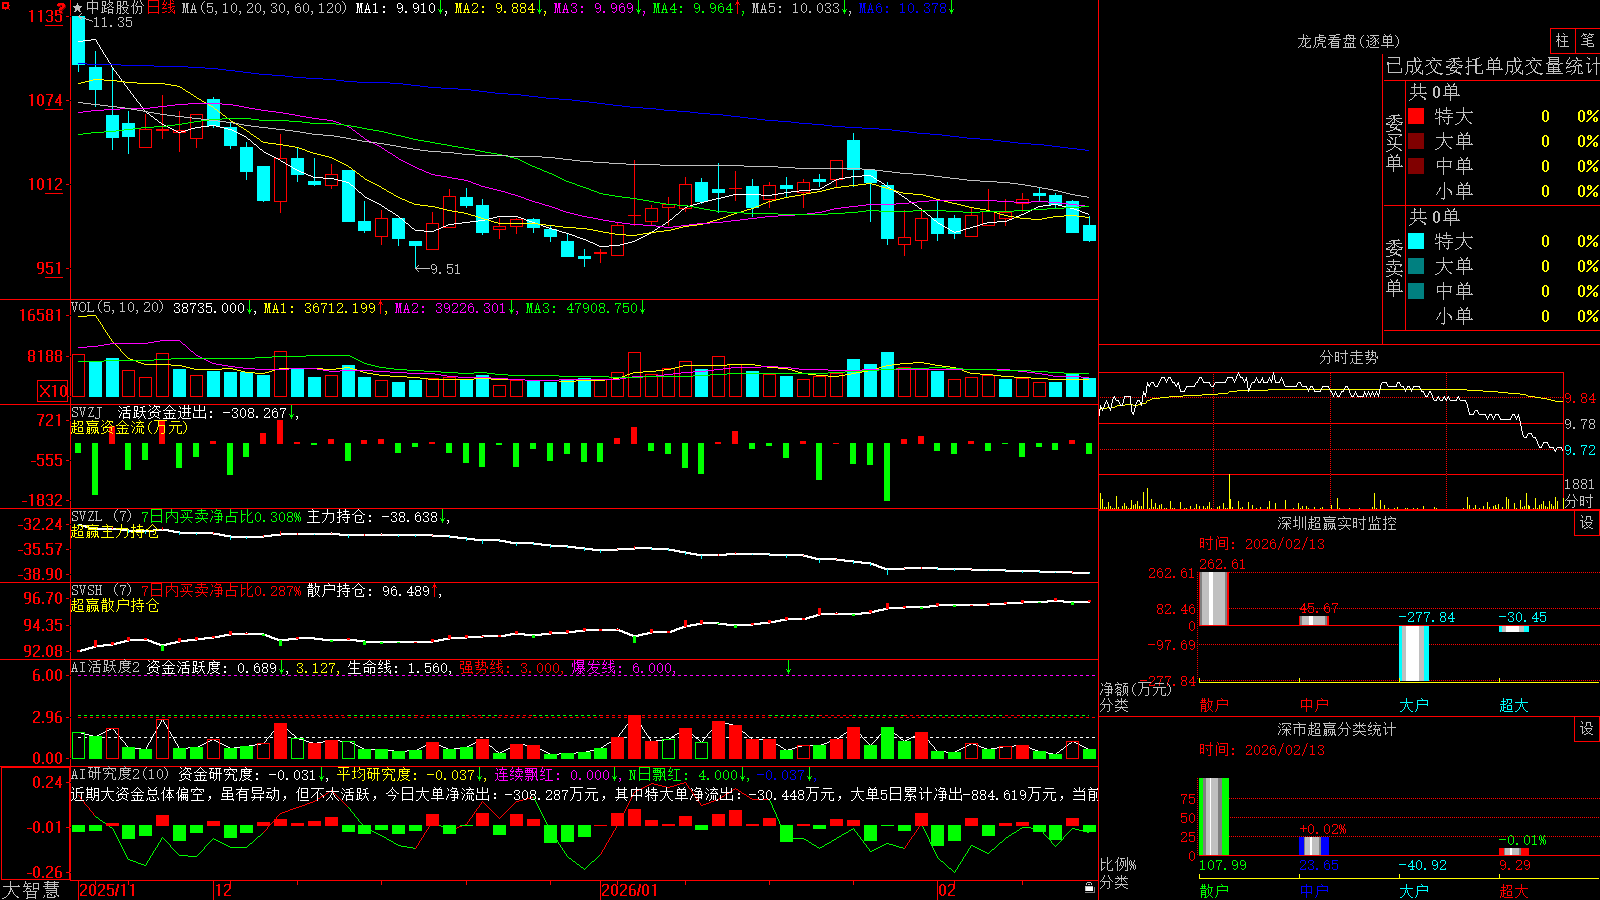Click the 超赢散户持仓 label
The width and height of the screenshot is (1600, 900).
[x=114, y=605]
